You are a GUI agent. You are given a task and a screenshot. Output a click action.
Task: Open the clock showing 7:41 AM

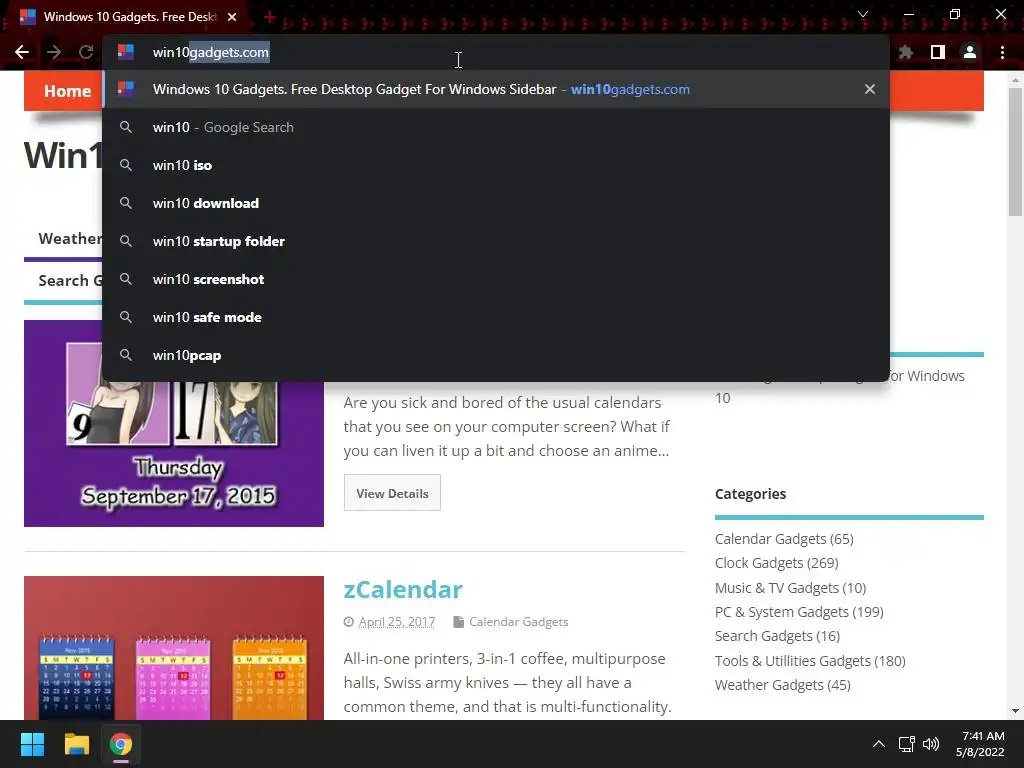(980, 744)
